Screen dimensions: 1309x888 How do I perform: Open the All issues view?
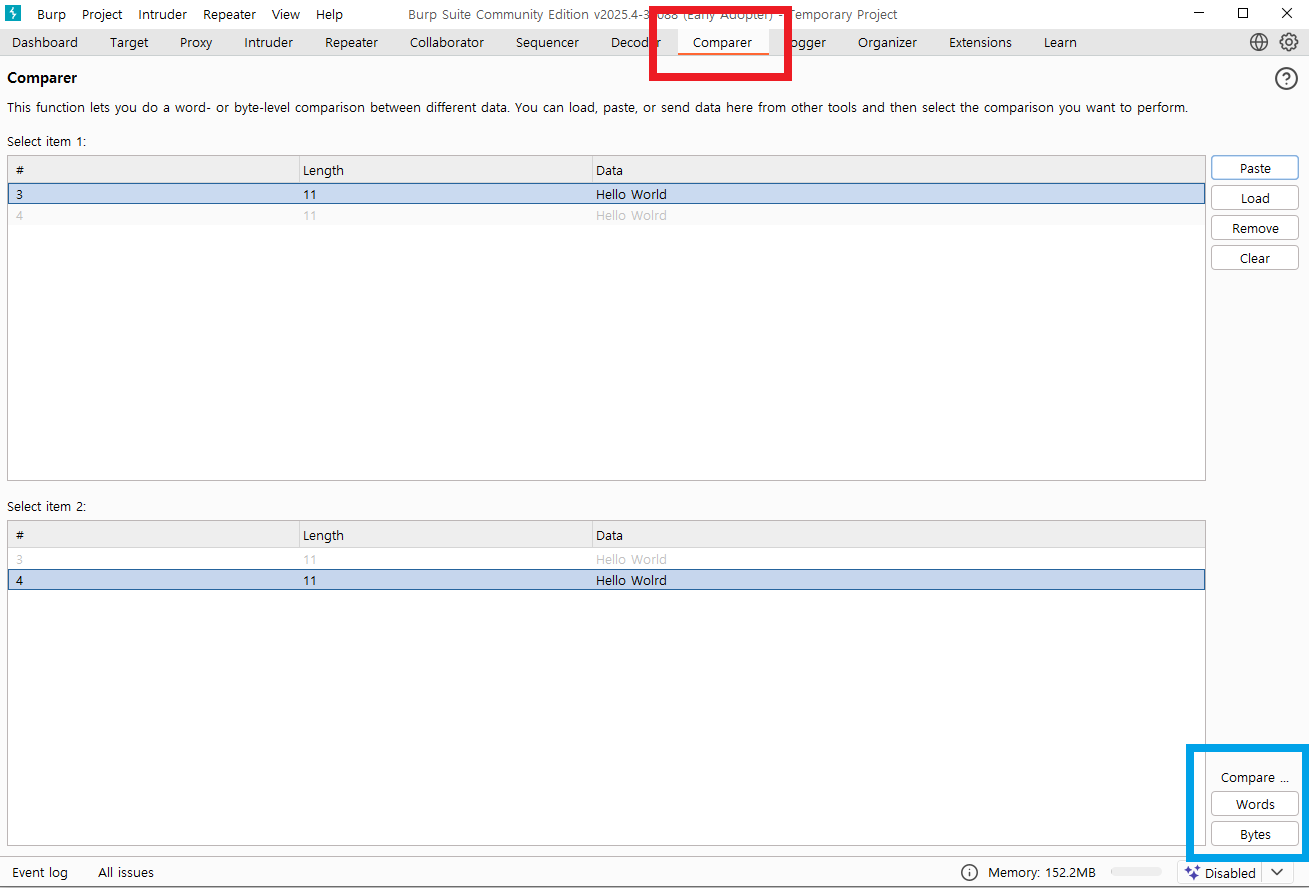[x=126, y=872]
